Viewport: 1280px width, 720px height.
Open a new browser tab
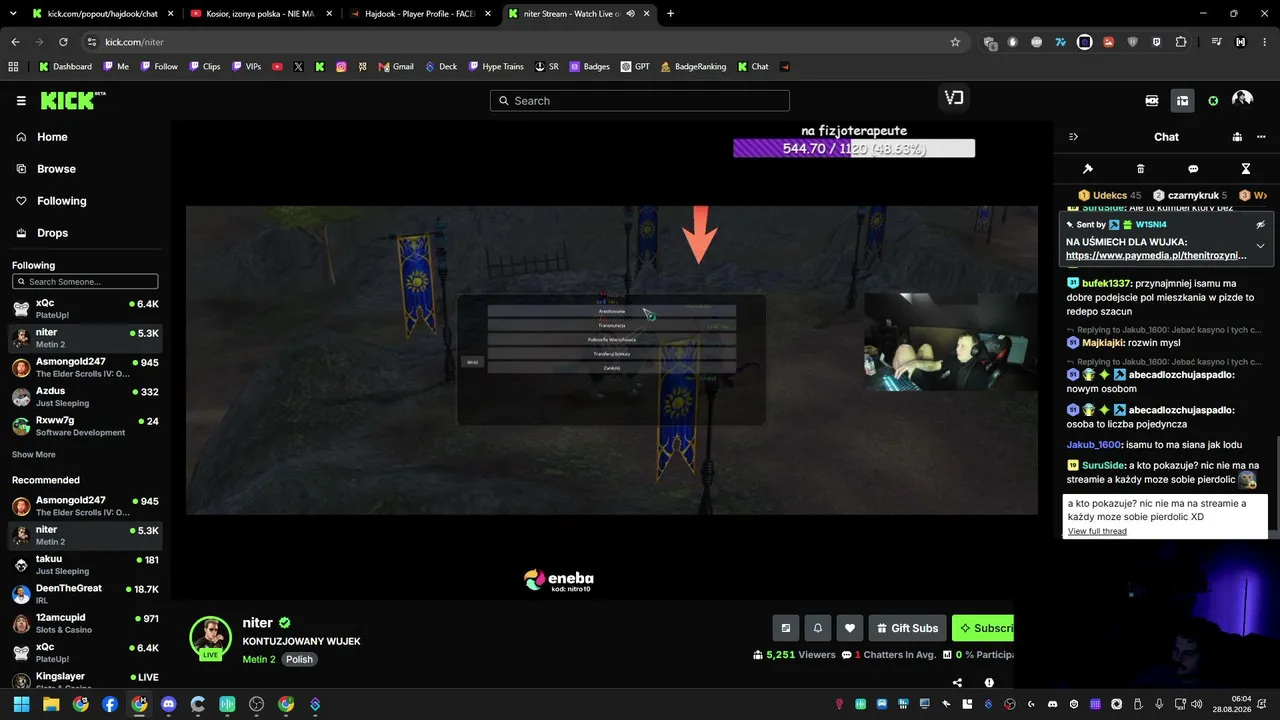(x=670, y=14)
